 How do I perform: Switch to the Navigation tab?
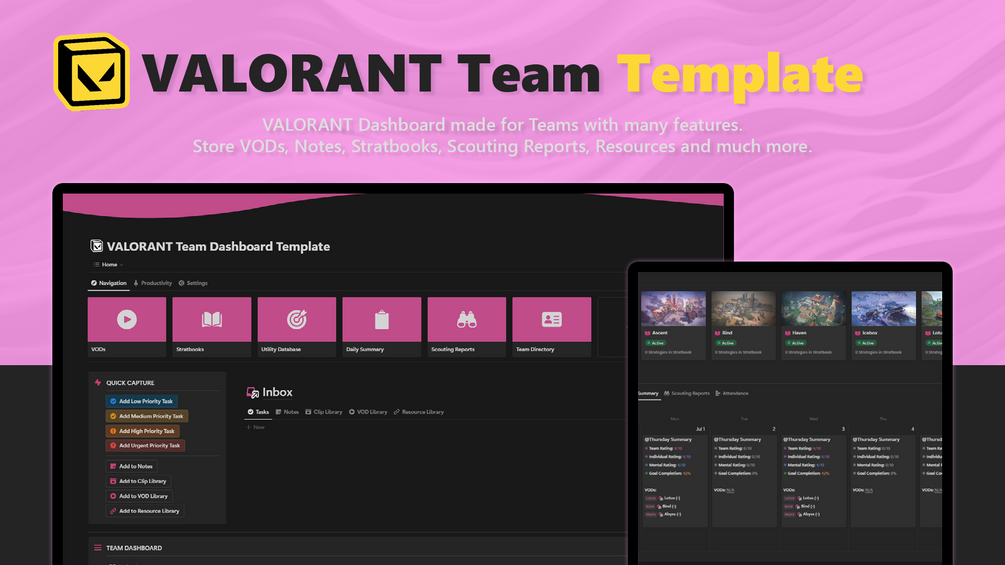tap(109, 283)
